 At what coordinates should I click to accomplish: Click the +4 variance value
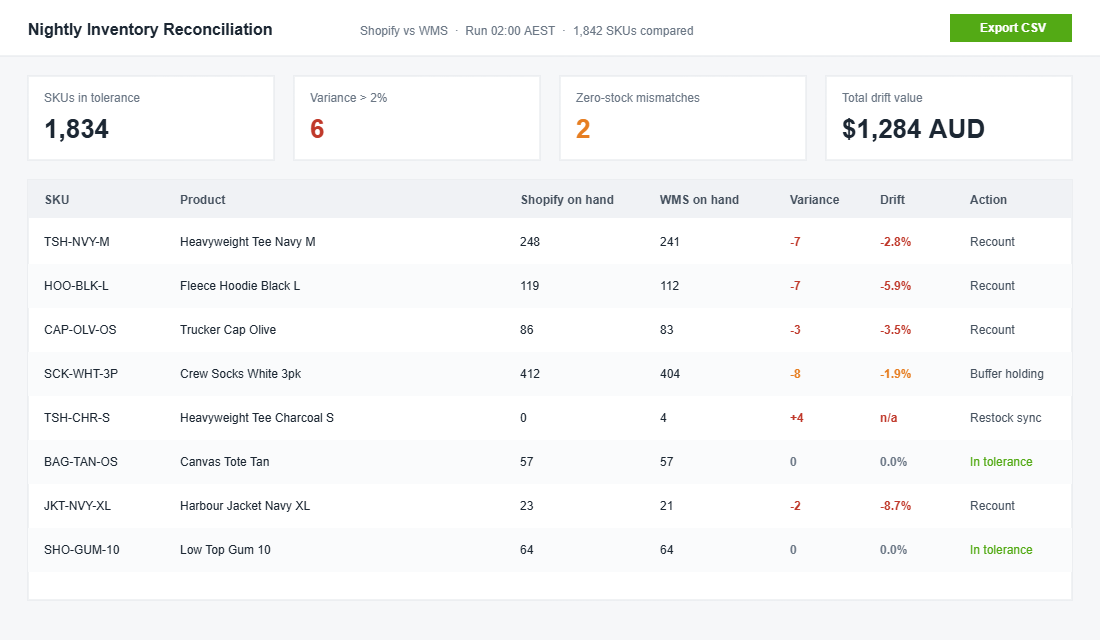[796, 418]
